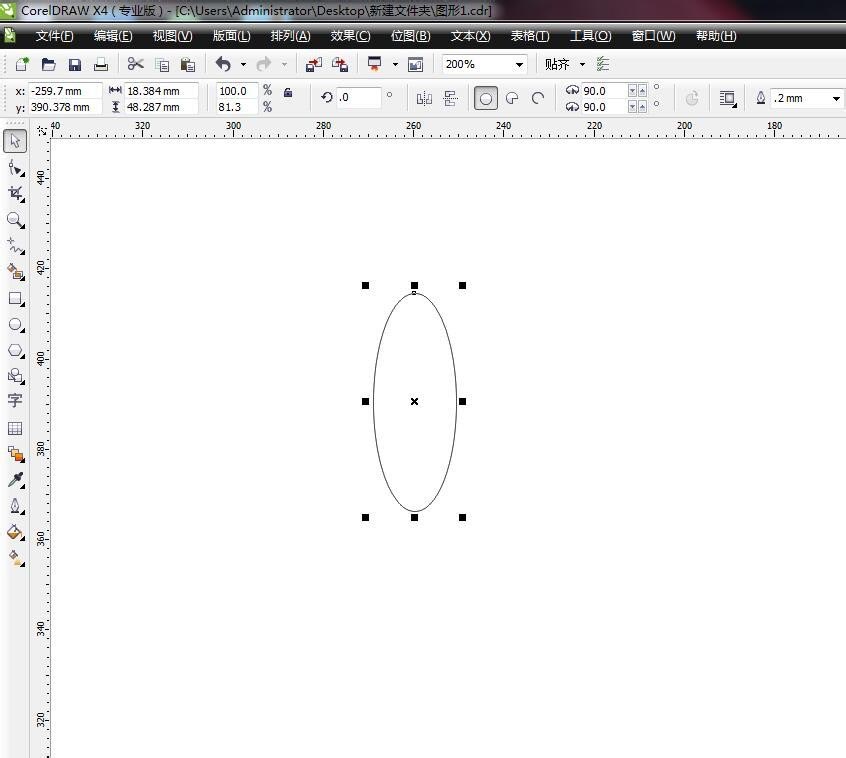Expand the snap to (贴齐) dropdown
Screen dimensions: 846x758
pos(582,64)
